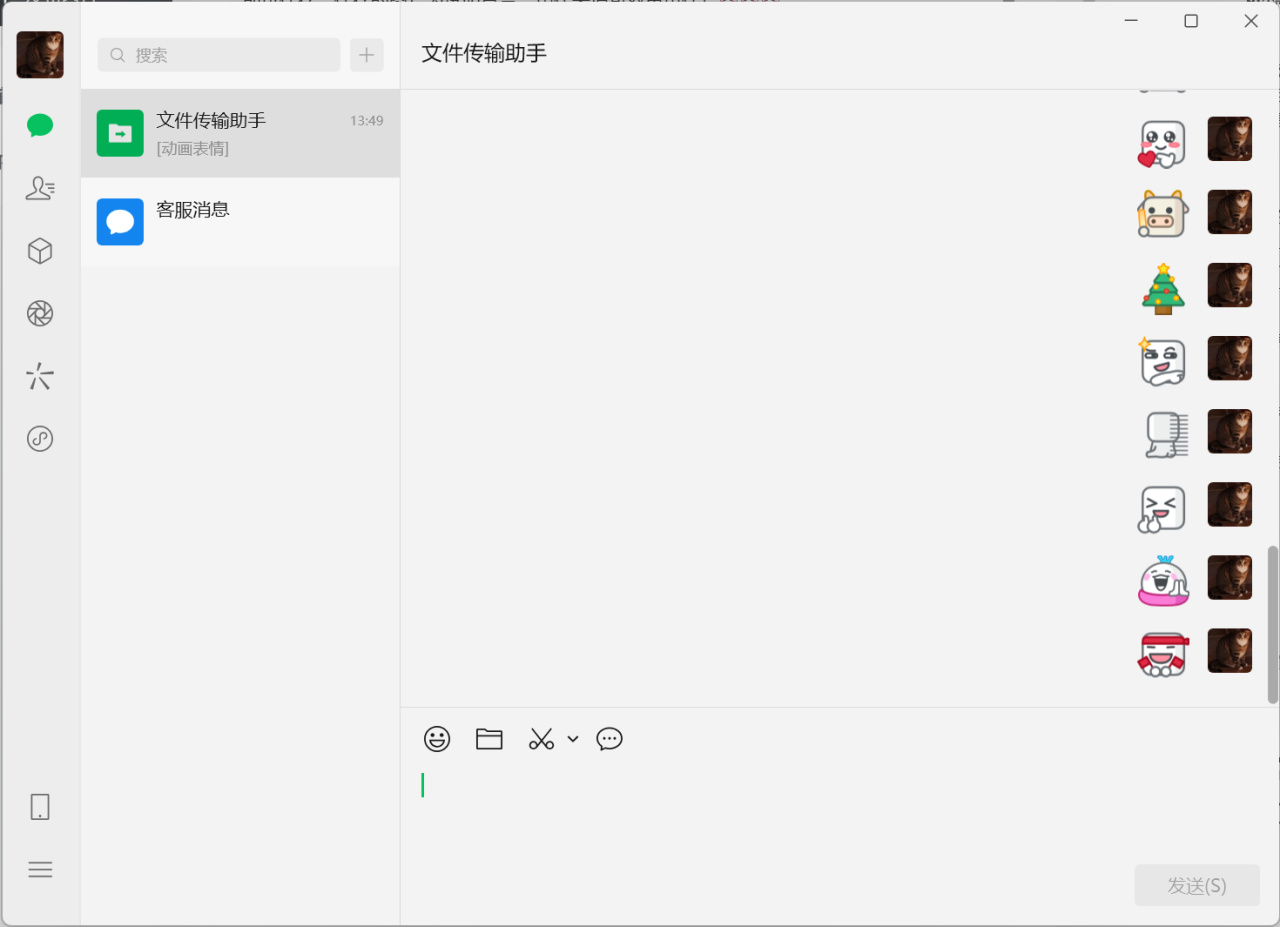The image size is (1280, 927).
Task: Select the 客服消息 conversation
Action: pyautogui.click(x=240, y=222)
